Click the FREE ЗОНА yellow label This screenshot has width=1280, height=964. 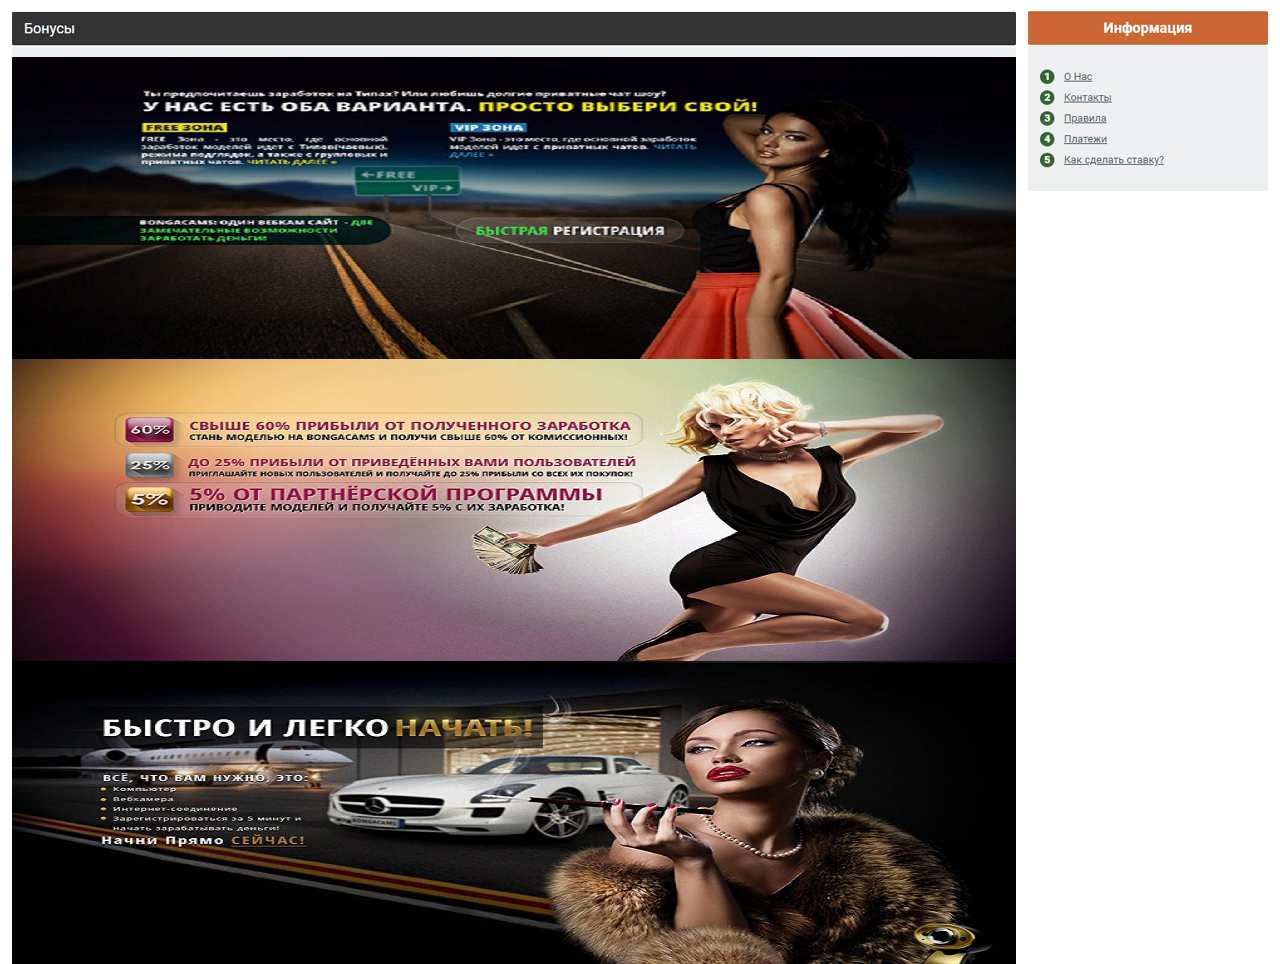point(184,127)
